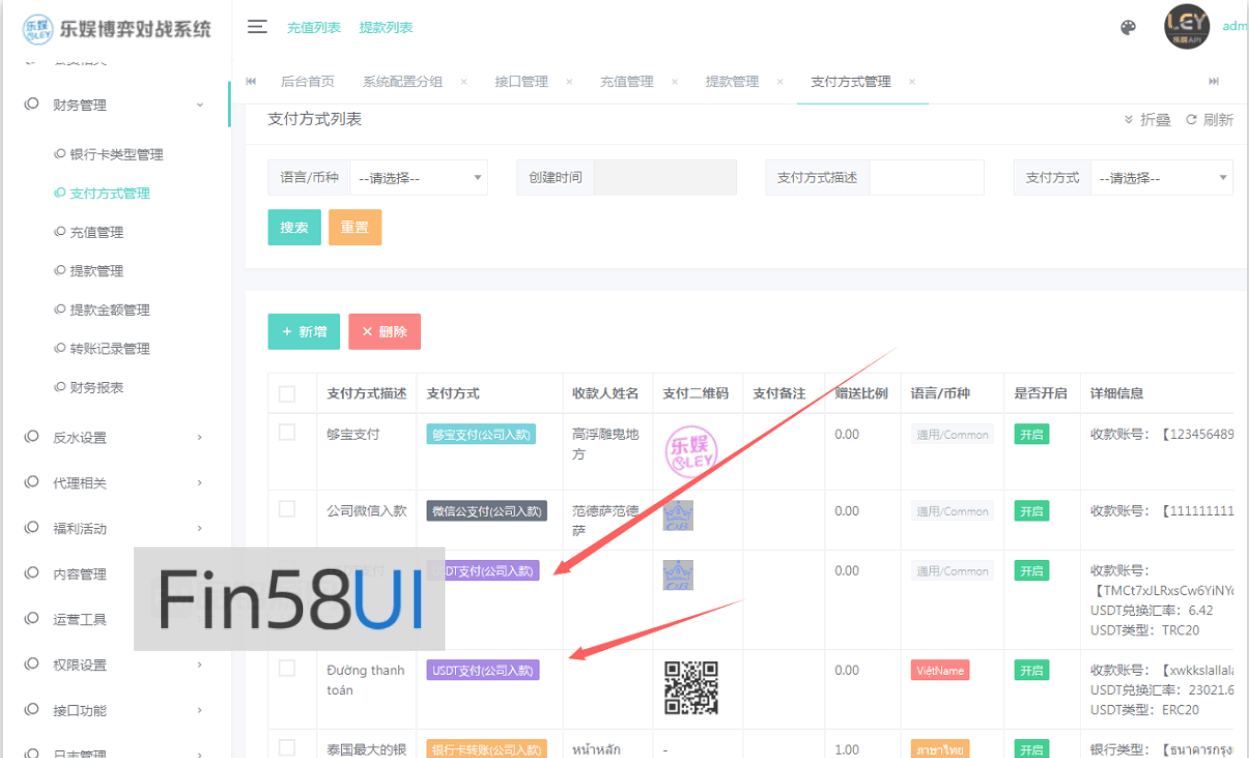This screenshot has height=758, width=1249.
Task: Switch to the 充值管理 tab
Action: [627, 81]
